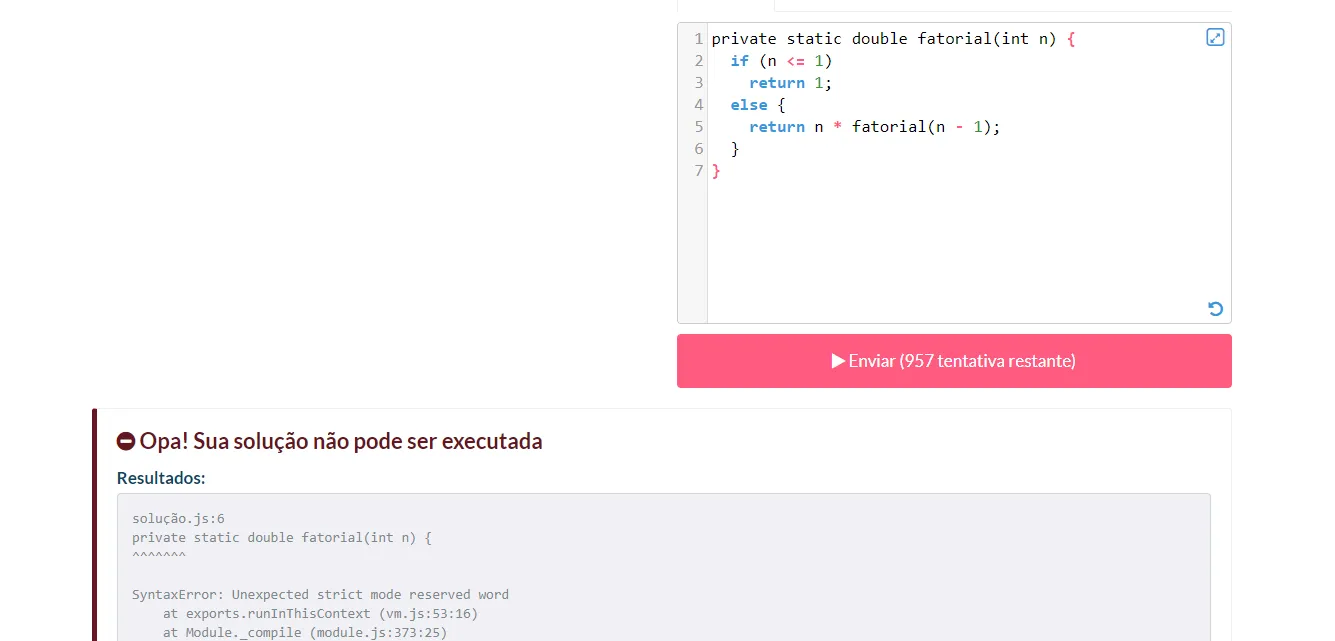Click the red error icon beside "Opa!"
The width and height of the screenshot is (1335, 641).
click(126, 441)
